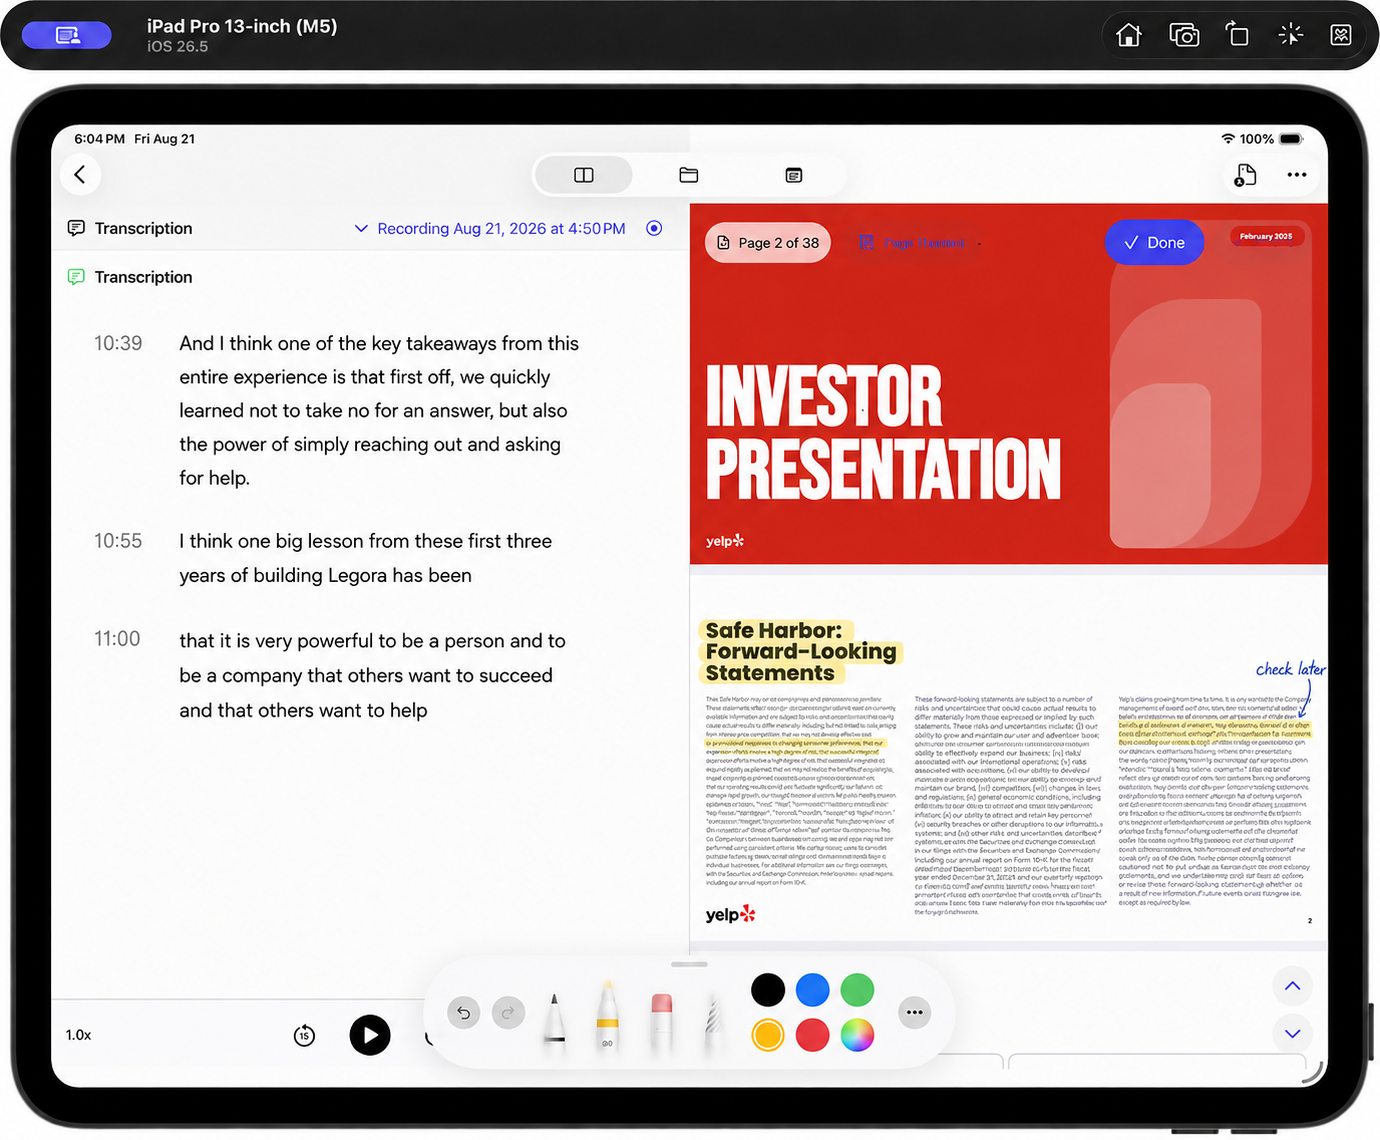Open the rainbow color picker wheel
This screenshot has width=1380, height=1140.
tap(857, 1035)
